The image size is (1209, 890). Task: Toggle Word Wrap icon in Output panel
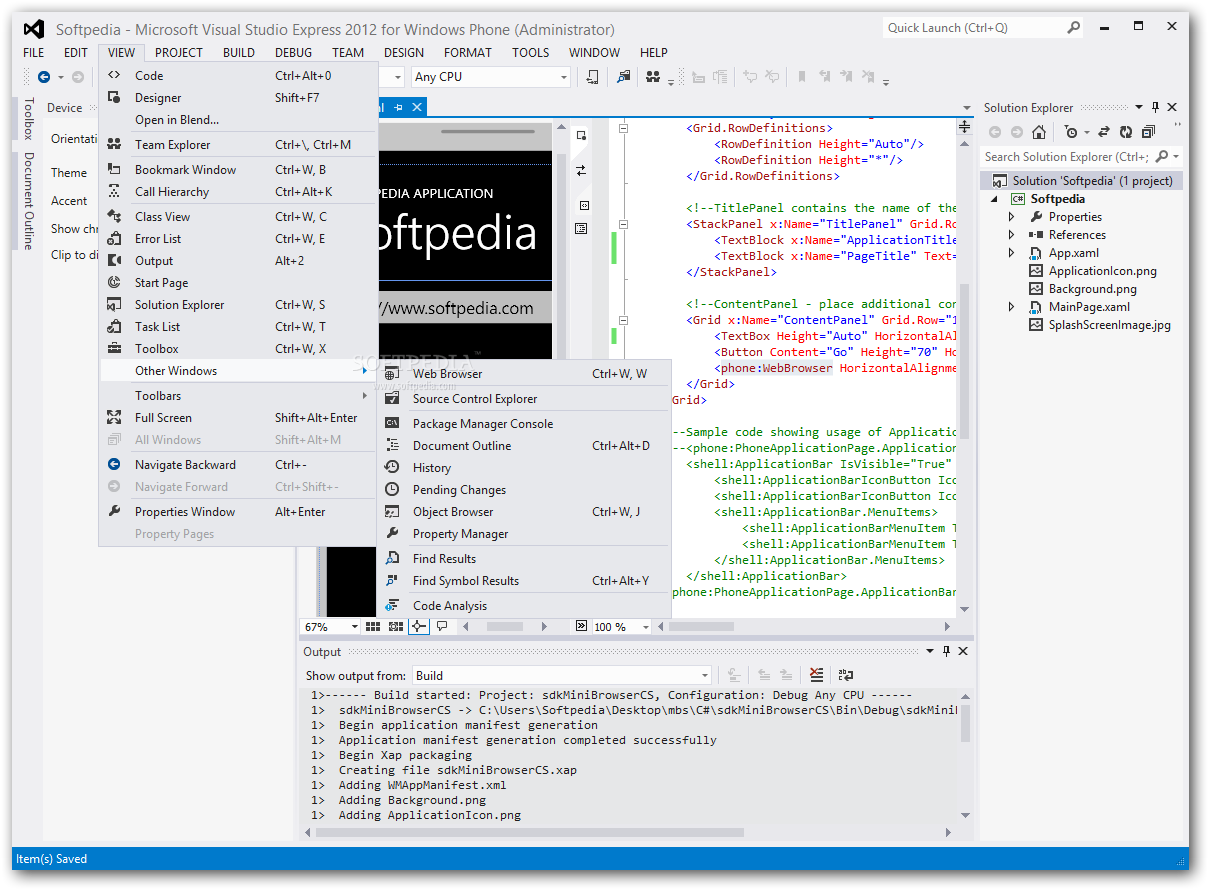845,675
